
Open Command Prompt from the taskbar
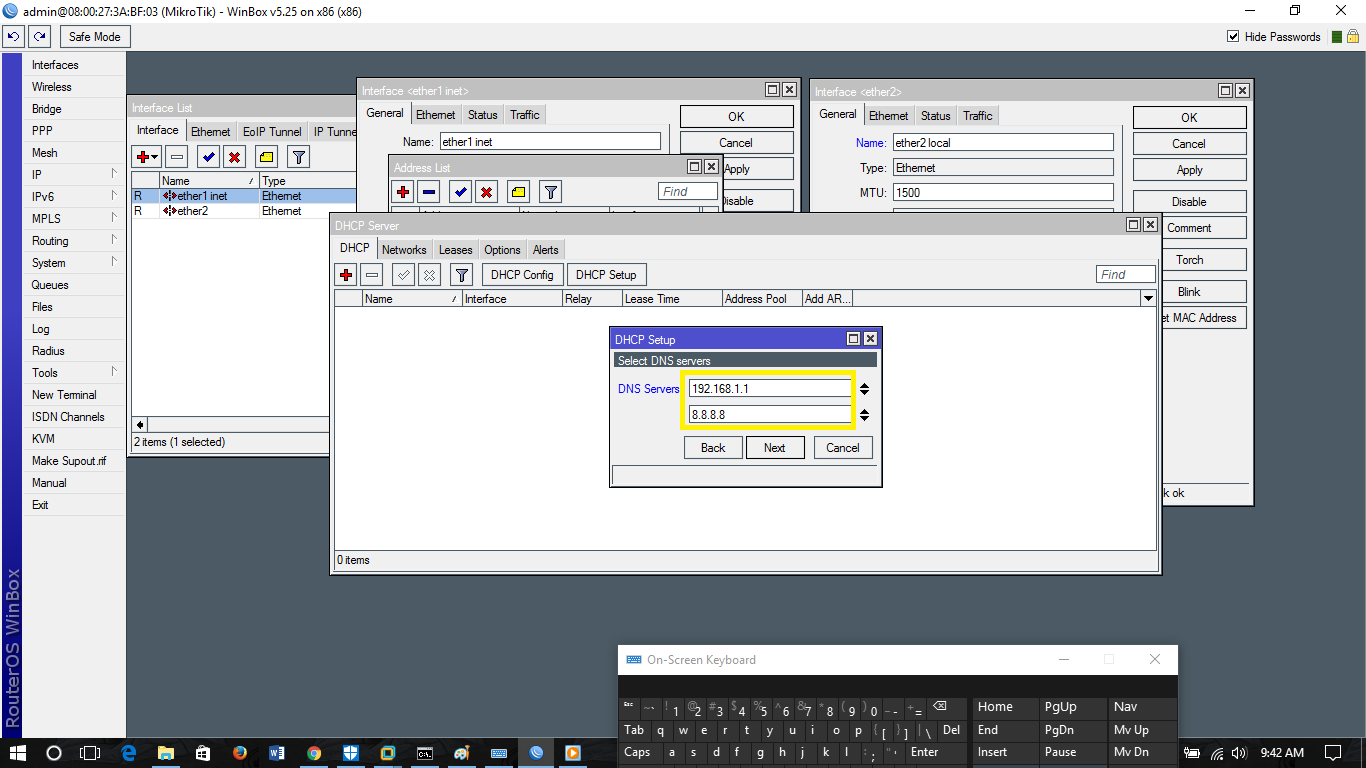point(425,753)
